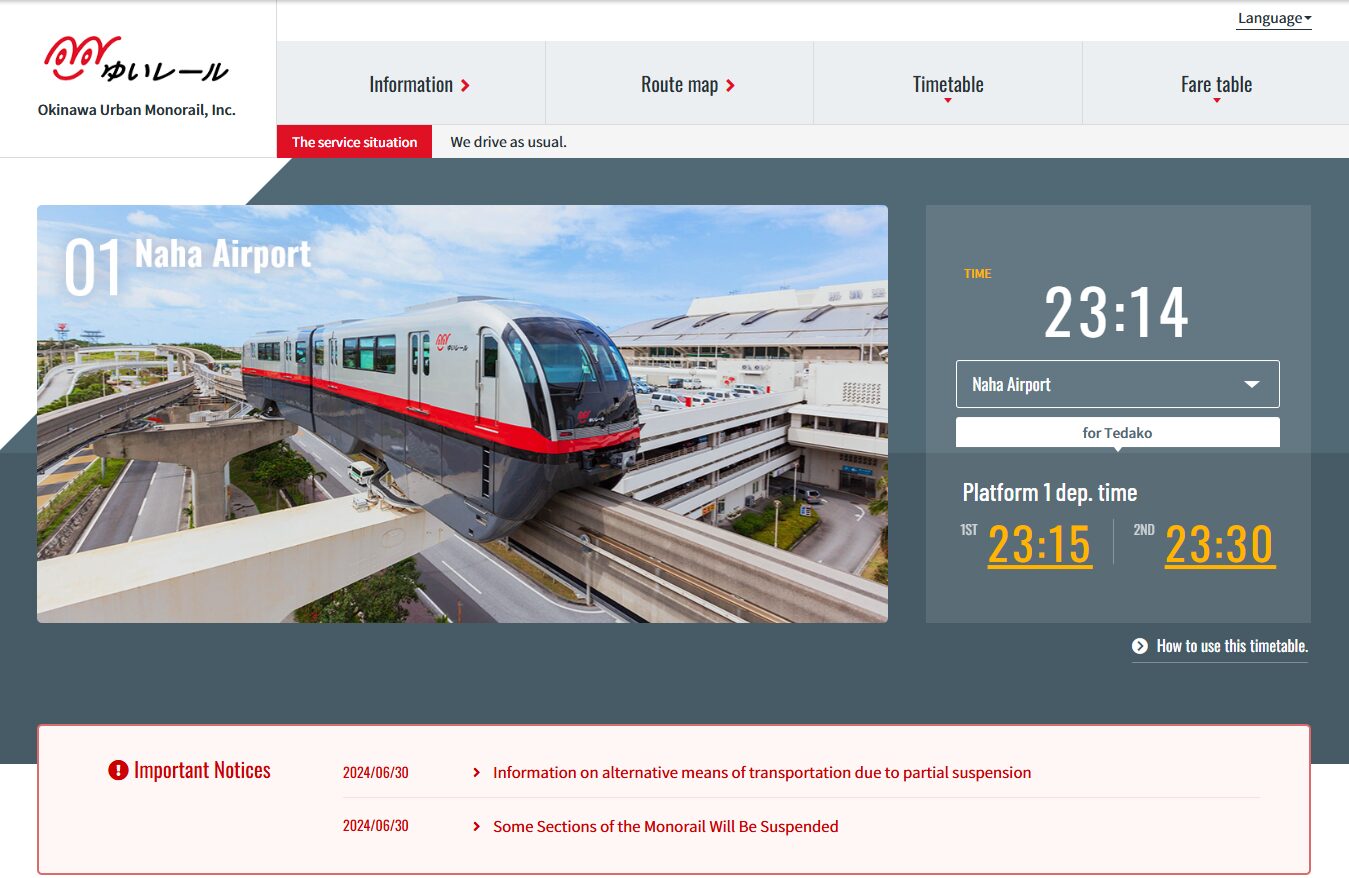The height and width of the screenshot is (878, 1349).
Task: Open the 23:30 second departure time link
Action: point(1219,545)
